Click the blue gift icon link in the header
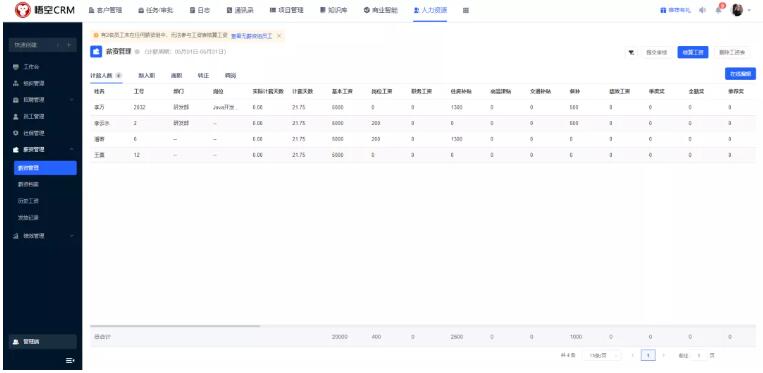763x373 pixels. (x=675, y=10)
